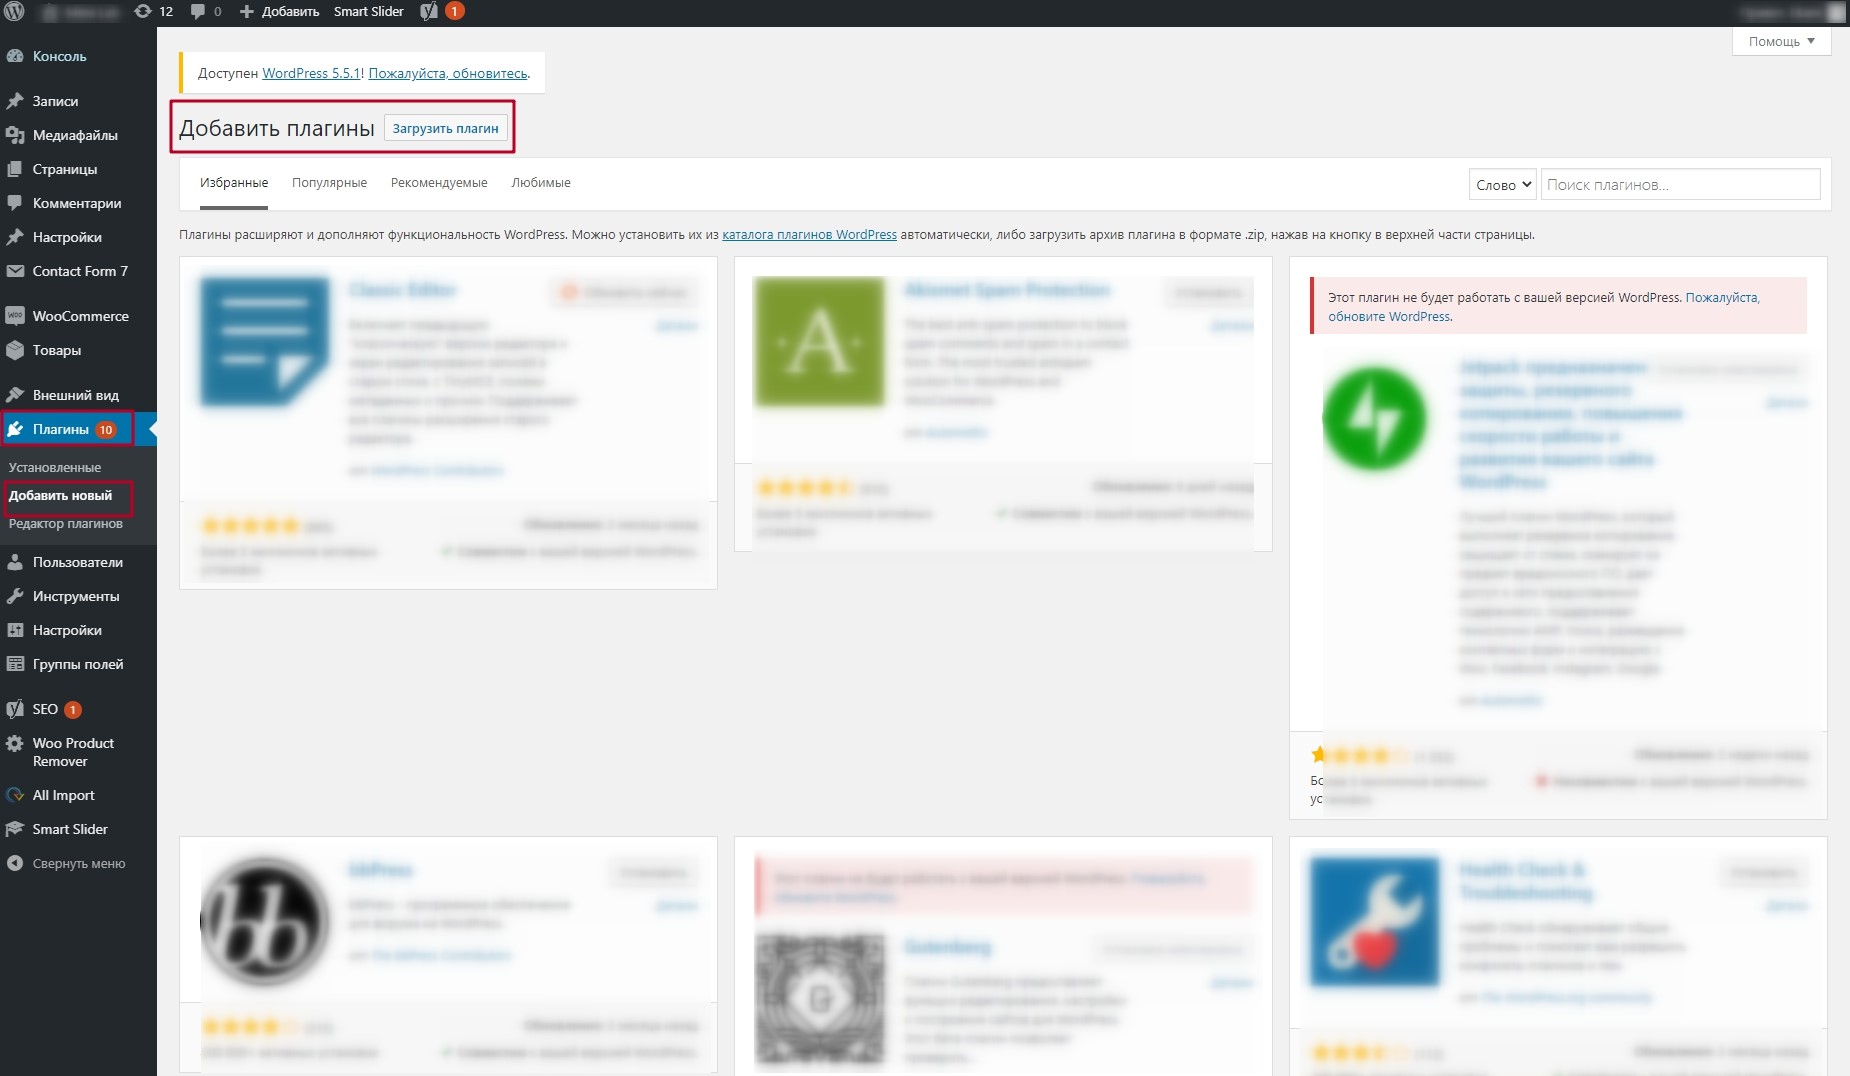
Task: Open SEO Yoast icon in sidebar
Action: (x=15, y=709)
